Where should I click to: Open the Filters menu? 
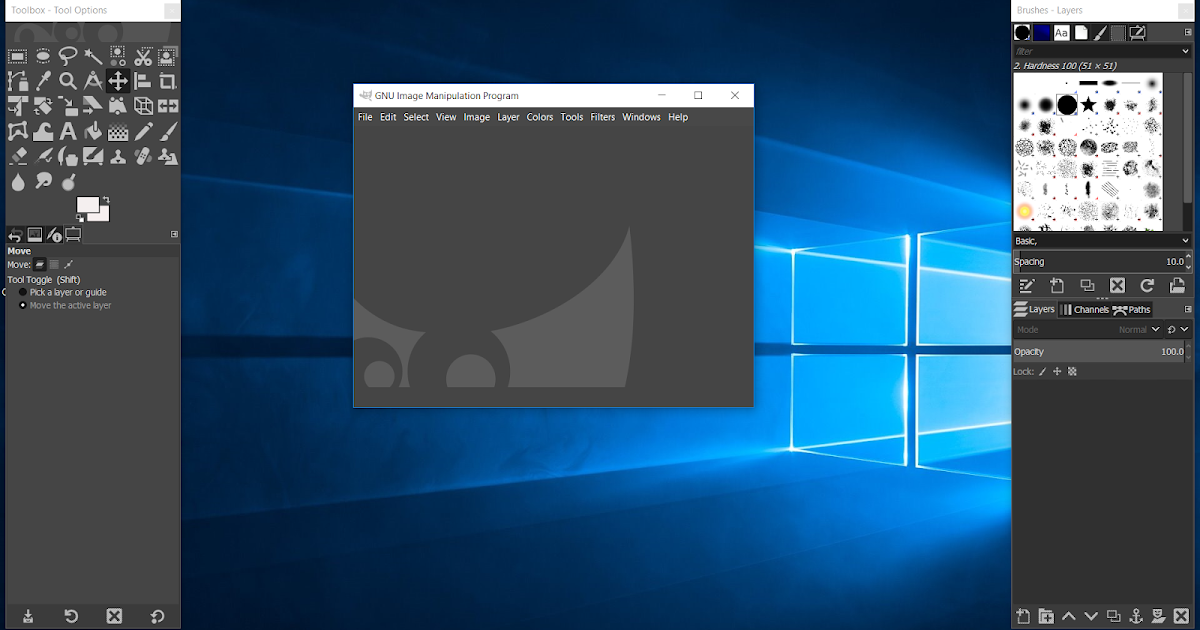point(603,117)
